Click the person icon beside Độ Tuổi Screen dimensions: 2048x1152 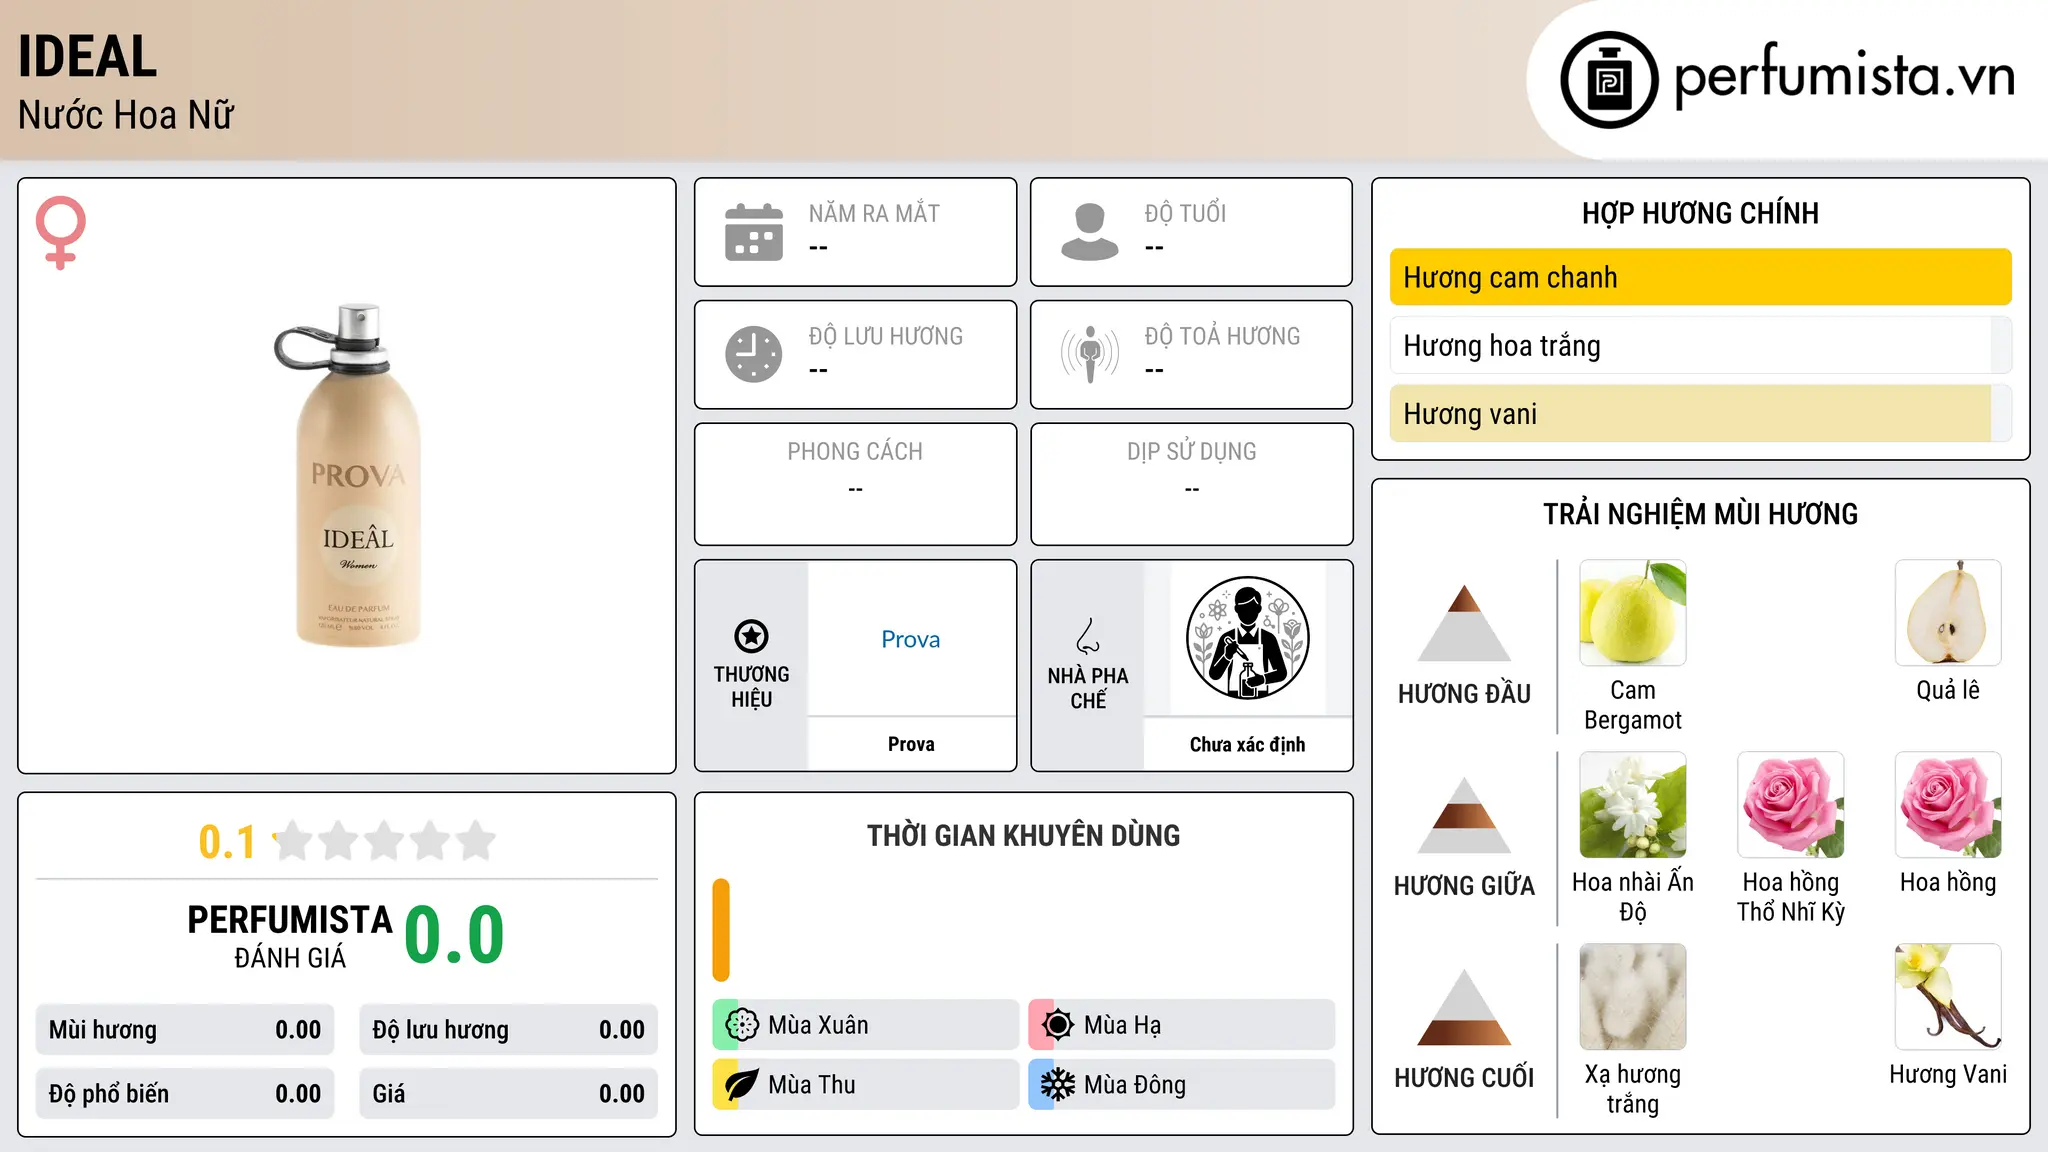coord(1090,232)
